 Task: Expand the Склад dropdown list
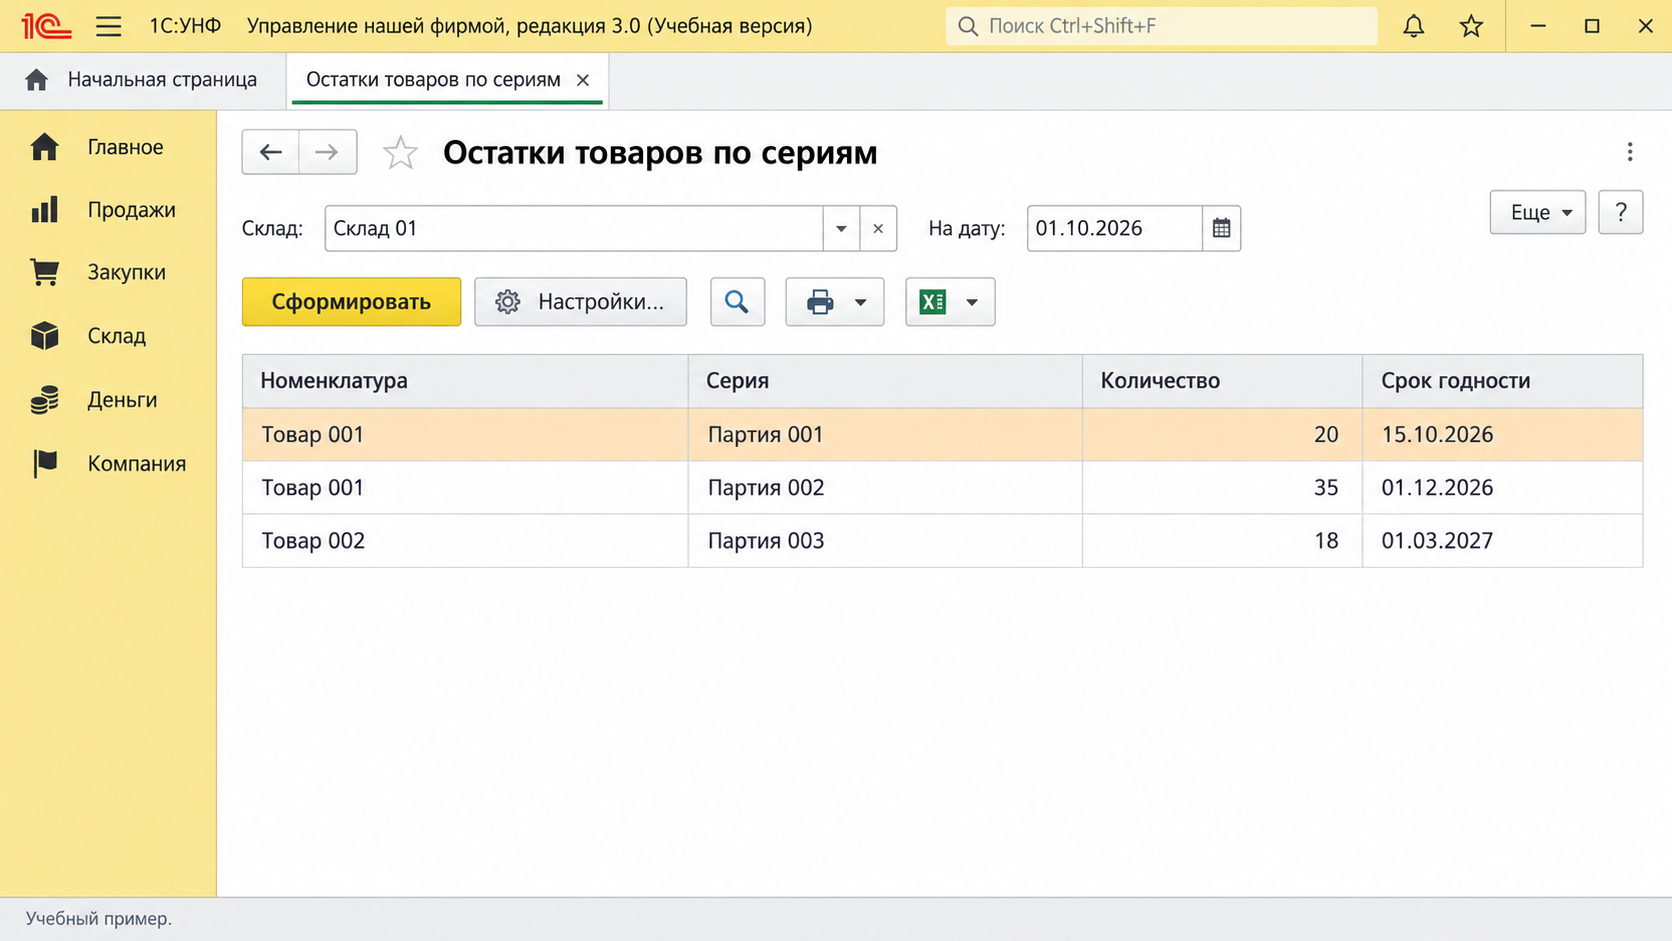(x=841, y=228)
